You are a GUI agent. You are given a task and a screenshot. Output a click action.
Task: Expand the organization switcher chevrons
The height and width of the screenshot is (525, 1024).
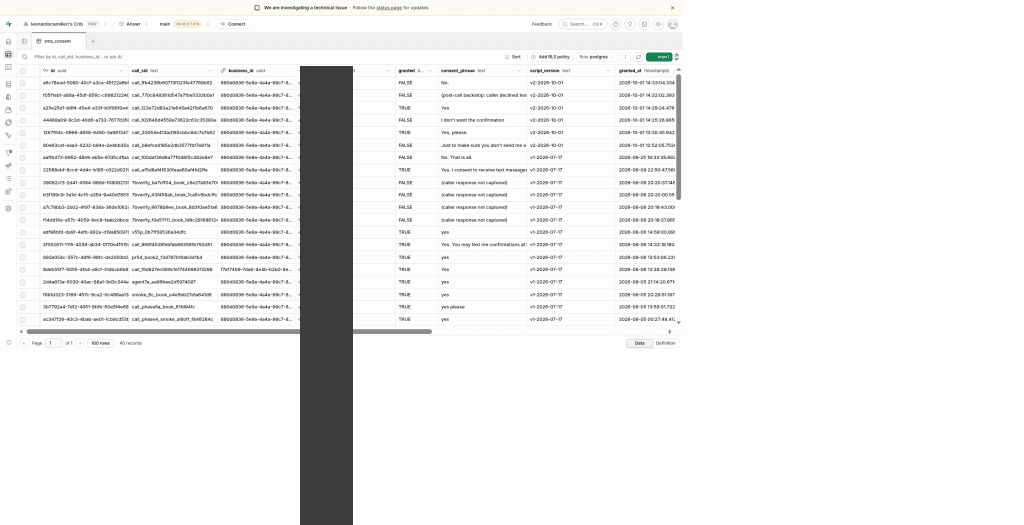click(x=106, y=24)
